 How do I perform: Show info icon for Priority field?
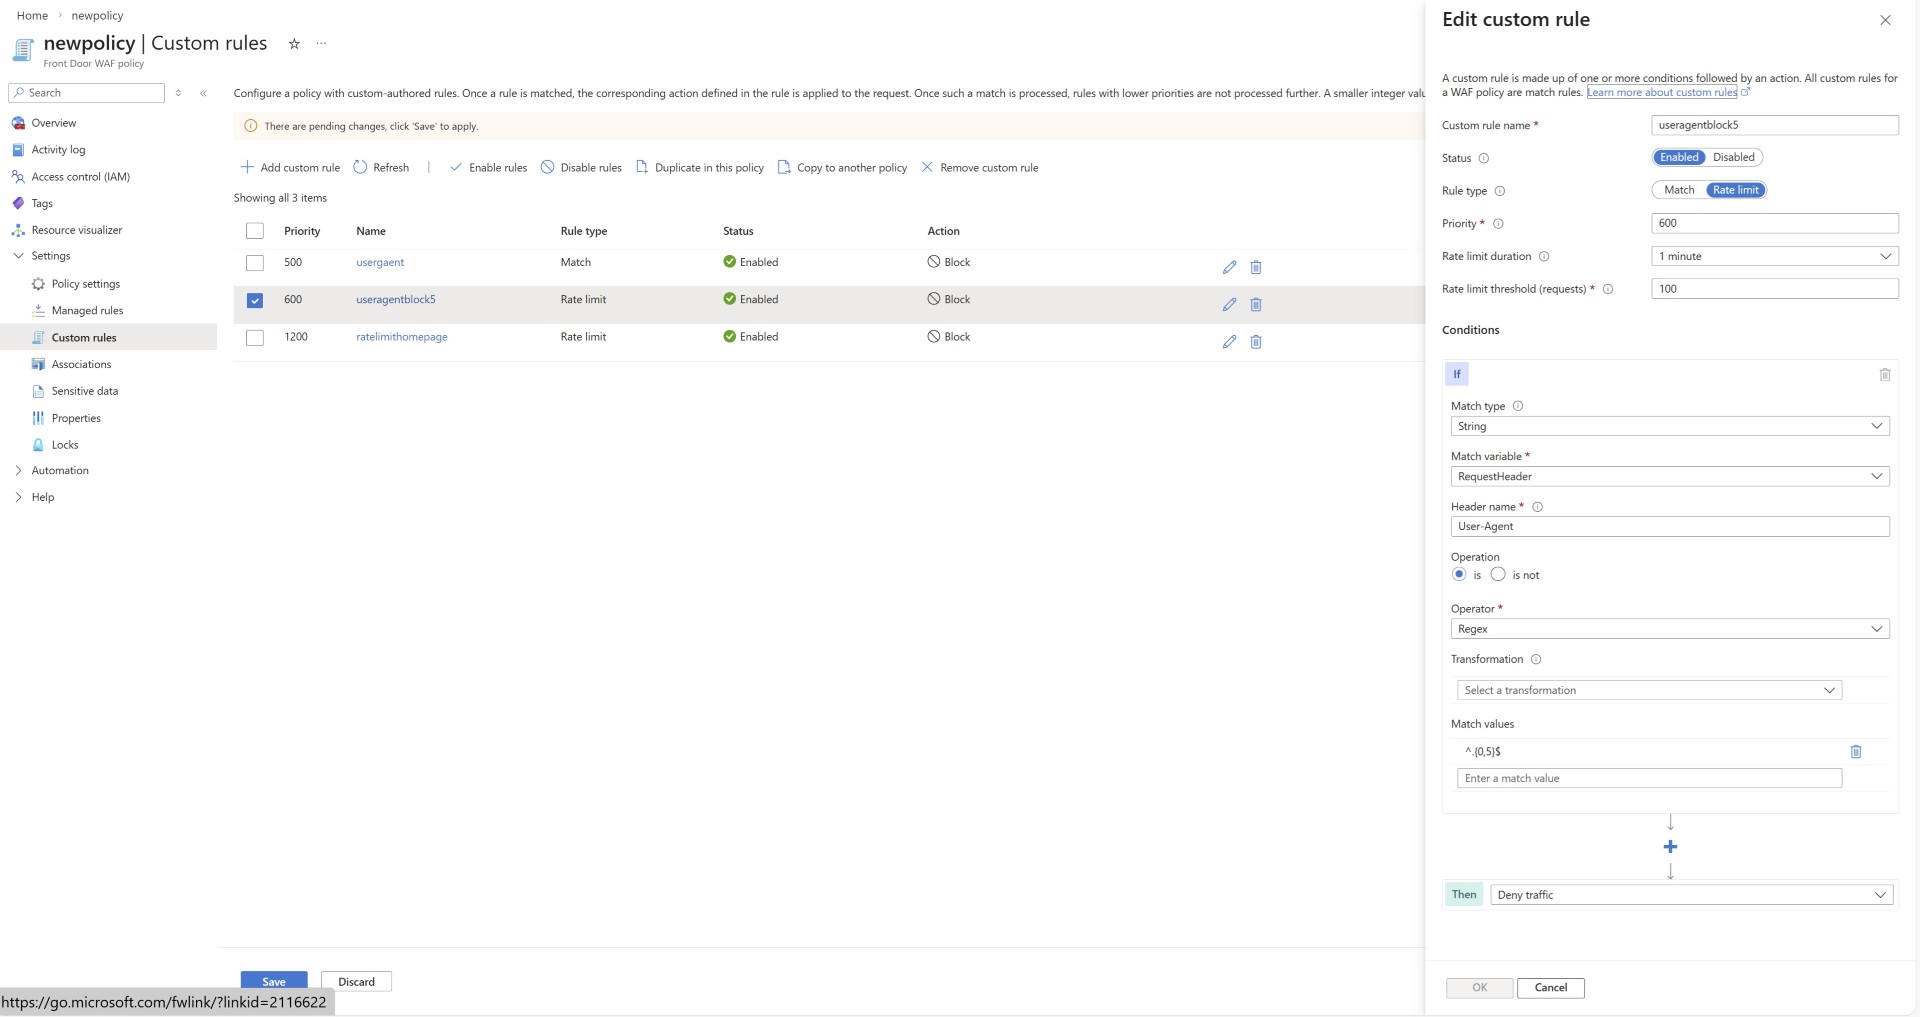click(1498, 224)
